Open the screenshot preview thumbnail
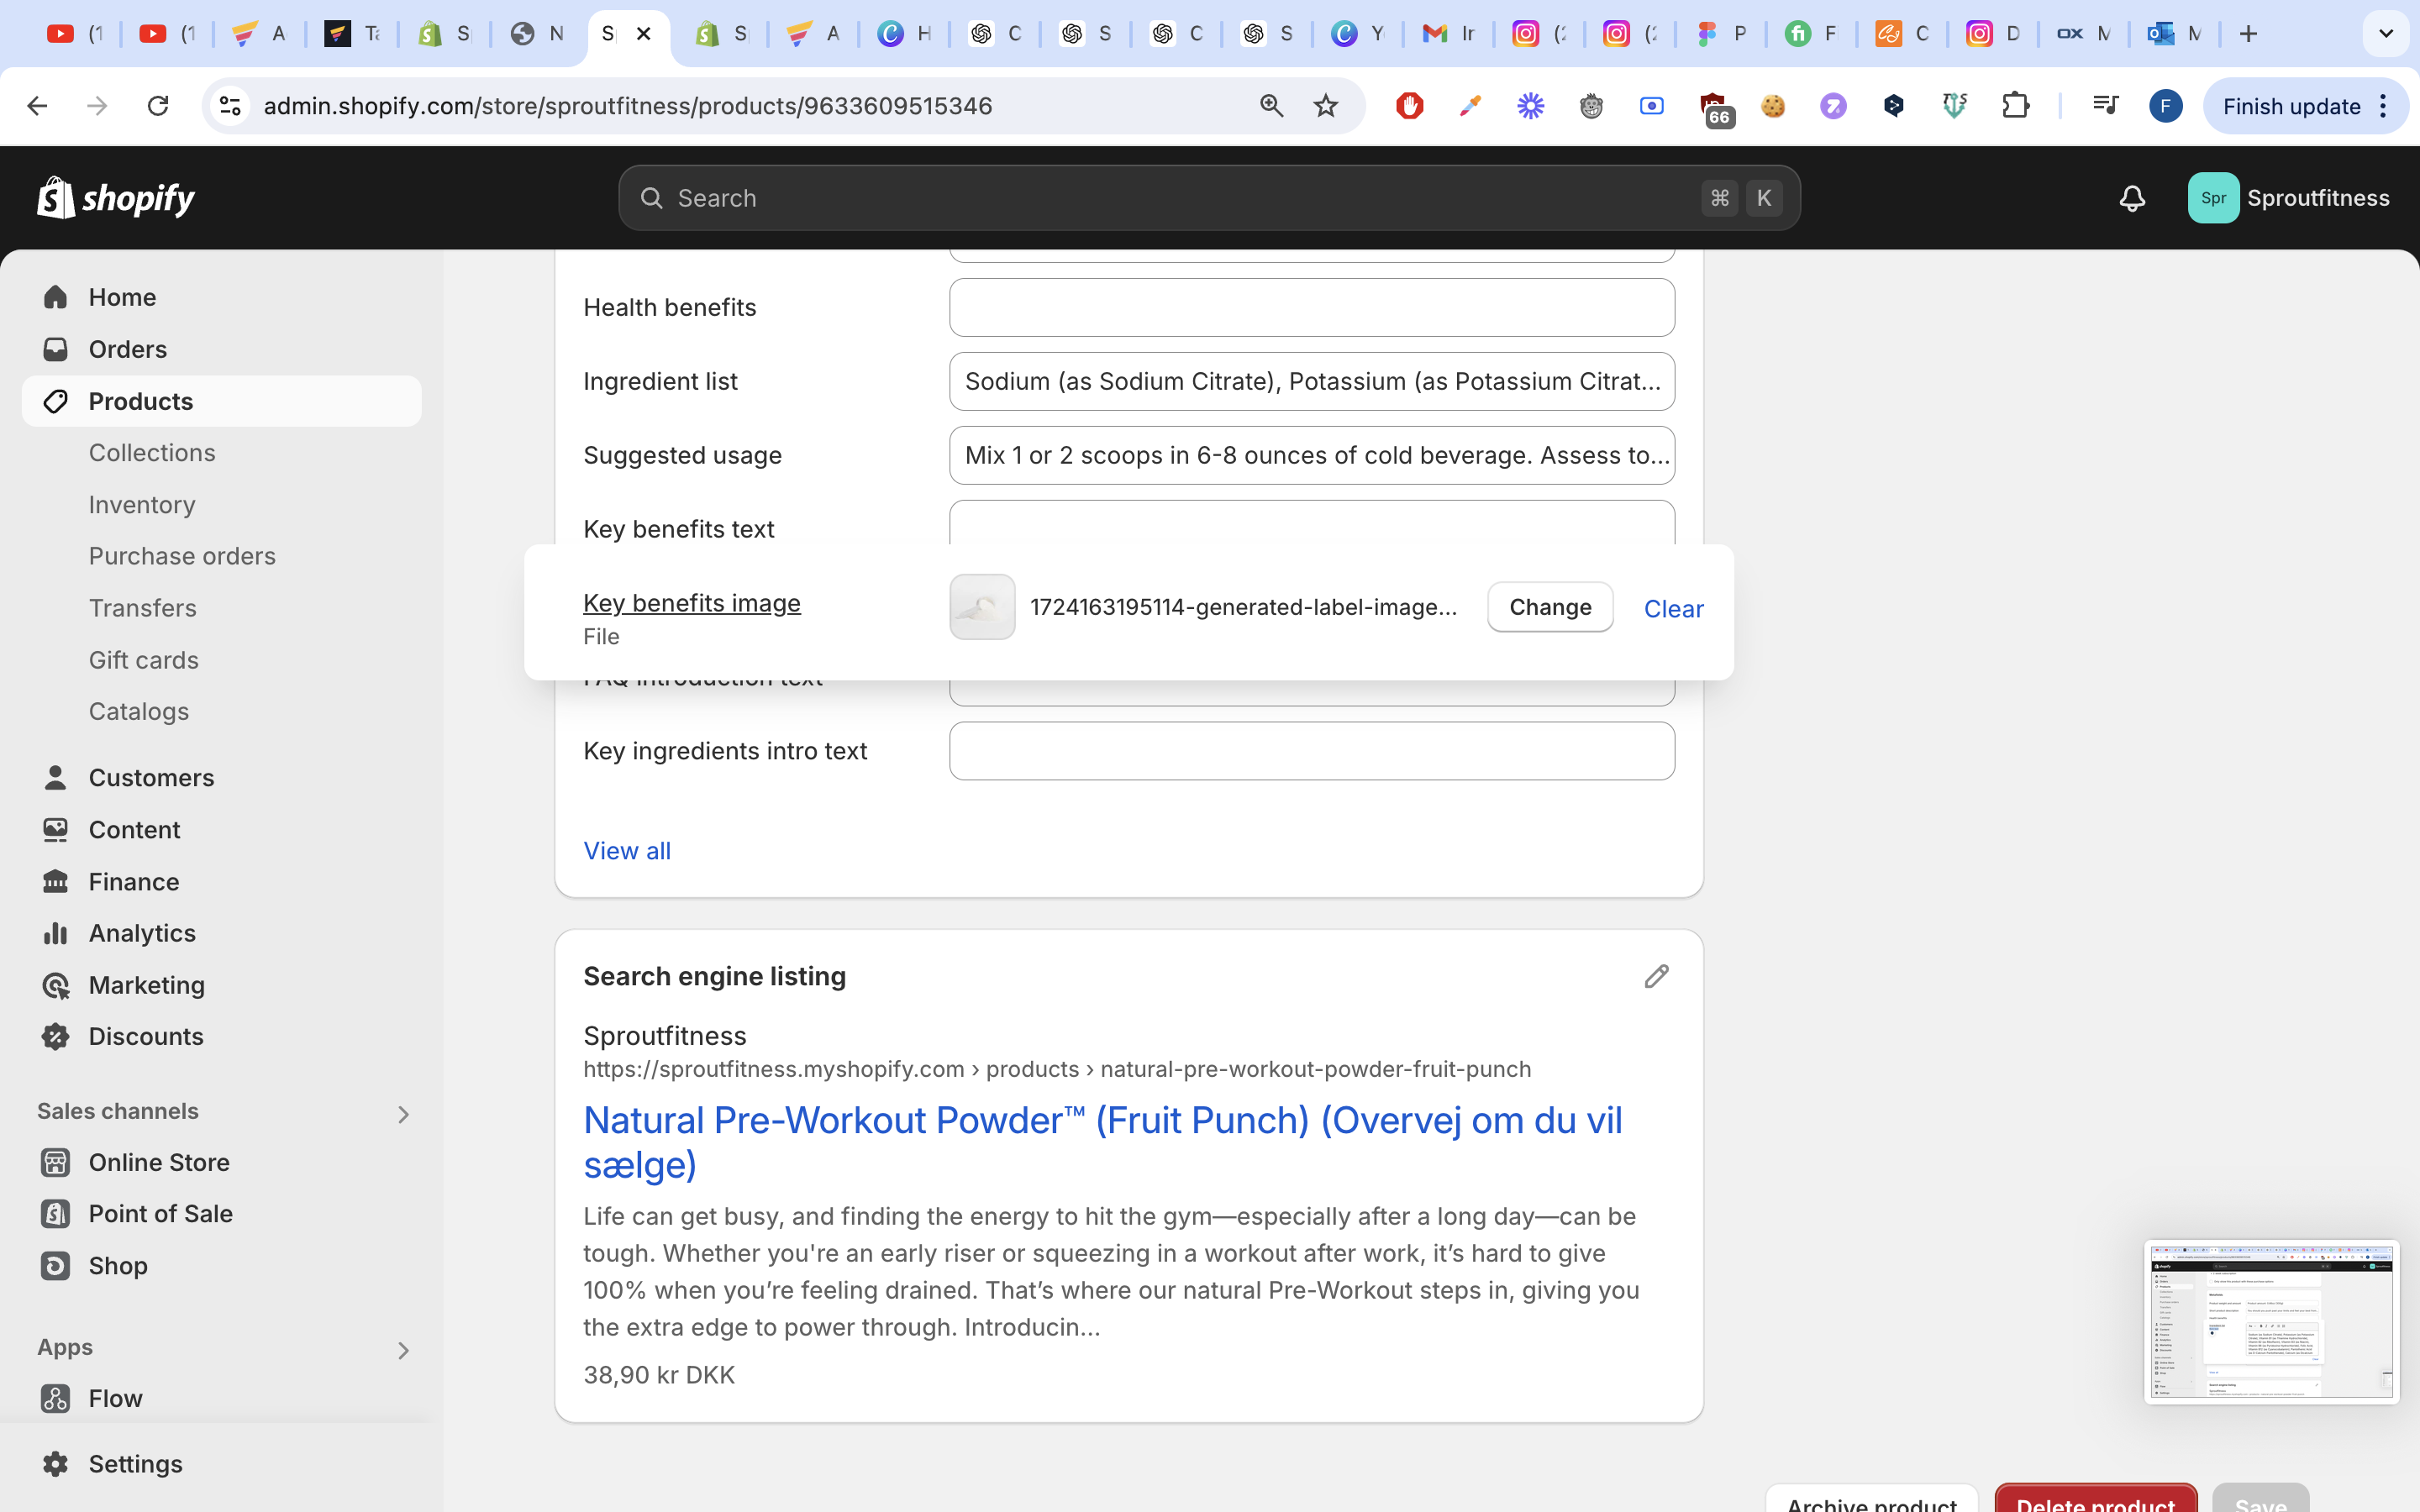The height and width of the screenshot is (1512, 2420). coord(2271,1322)
